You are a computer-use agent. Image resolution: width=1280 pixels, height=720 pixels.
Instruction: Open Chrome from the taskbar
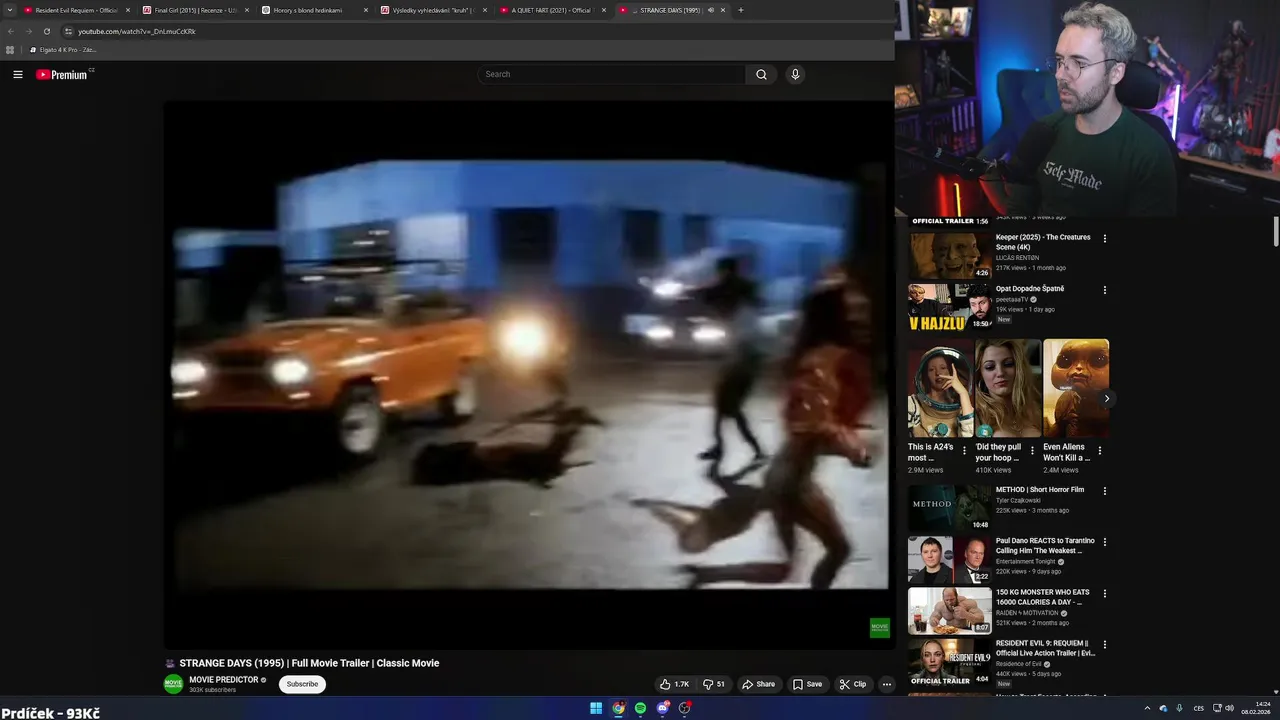pos(618,708)
